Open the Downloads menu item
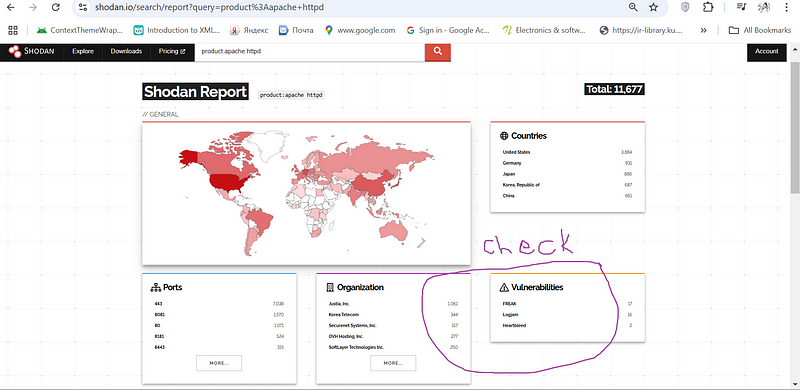 tap(126, 52)
